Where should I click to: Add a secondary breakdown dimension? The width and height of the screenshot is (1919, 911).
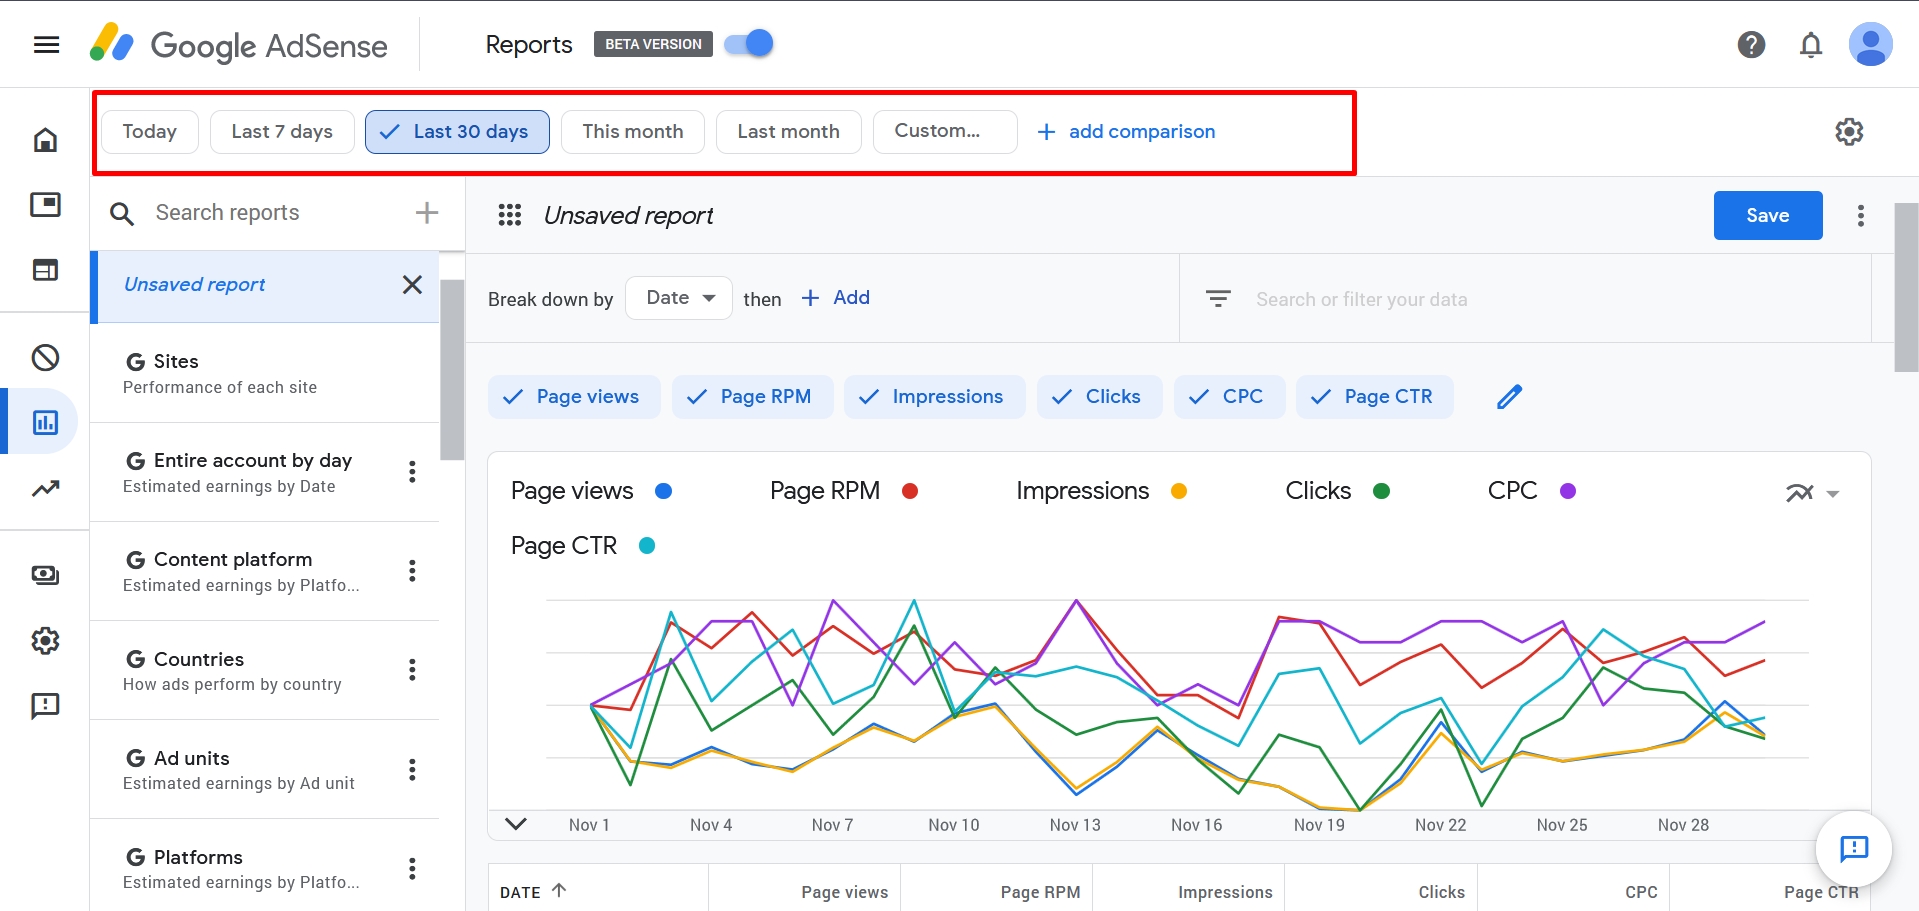tap(836, 298)
